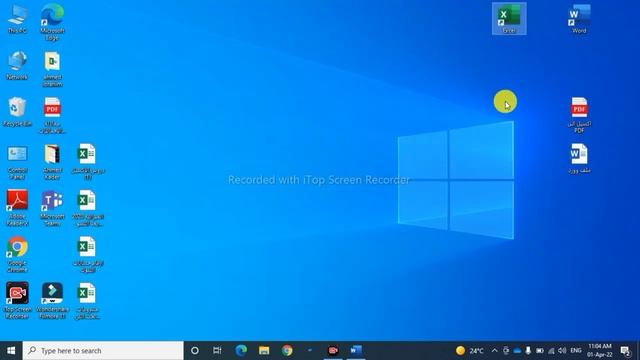
Task: Launch Microsoft Edge from the desktop shortcut
Action: (52, 21)
